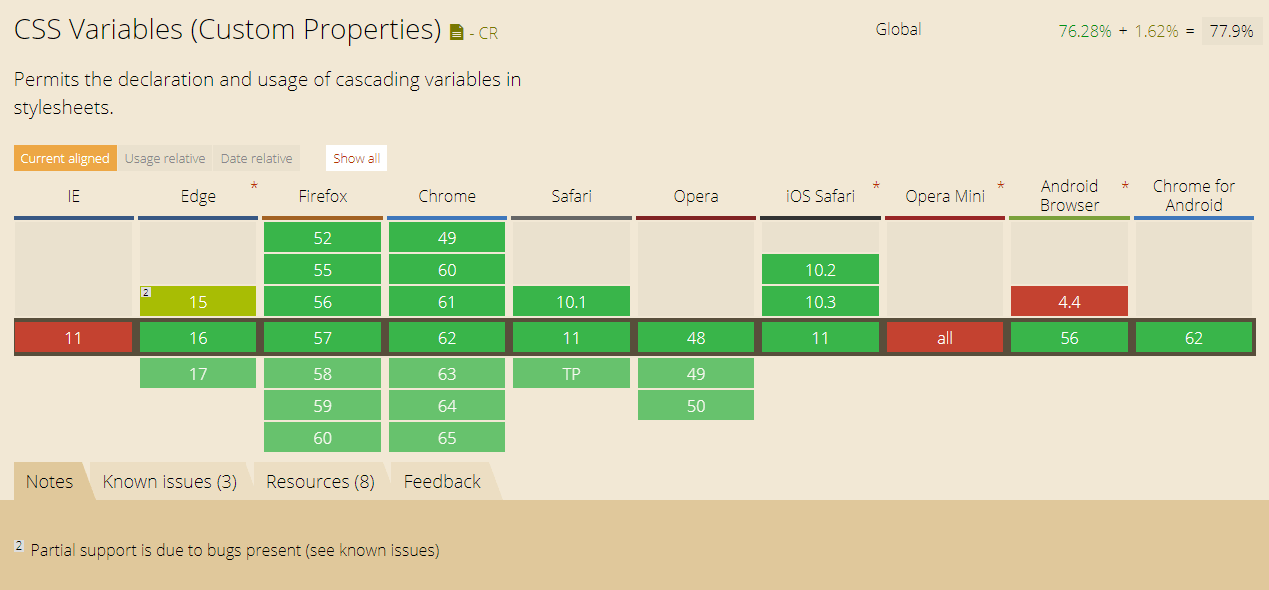Image resolution: width=1269 pixels, height=590 pixels.
Task: Follow the known issues link in the note
Action: (x=389, y=550)
